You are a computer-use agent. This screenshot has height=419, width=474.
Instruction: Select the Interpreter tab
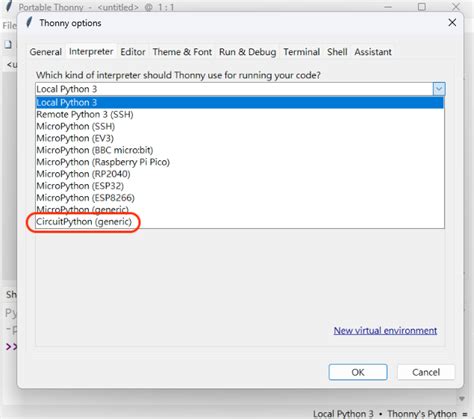pos(91,52)
